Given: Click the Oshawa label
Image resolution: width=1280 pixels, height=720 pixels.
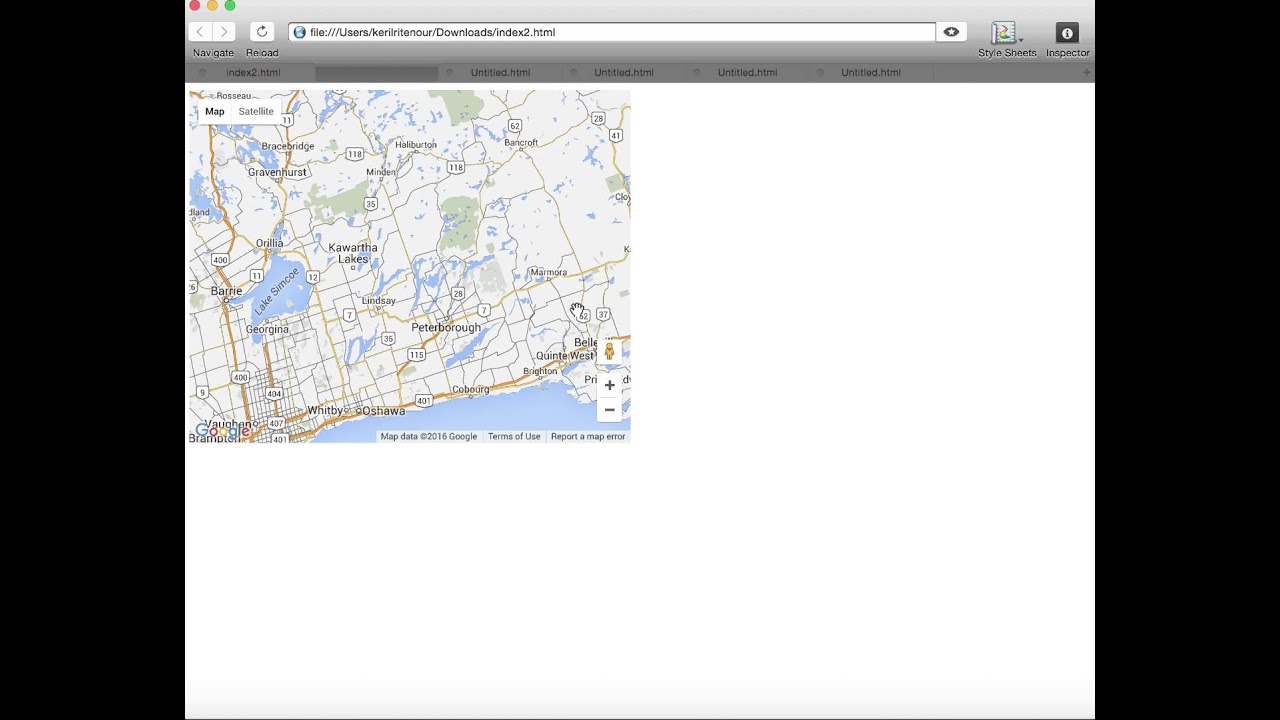Looking at the screenshot, I should coord(384,411).
